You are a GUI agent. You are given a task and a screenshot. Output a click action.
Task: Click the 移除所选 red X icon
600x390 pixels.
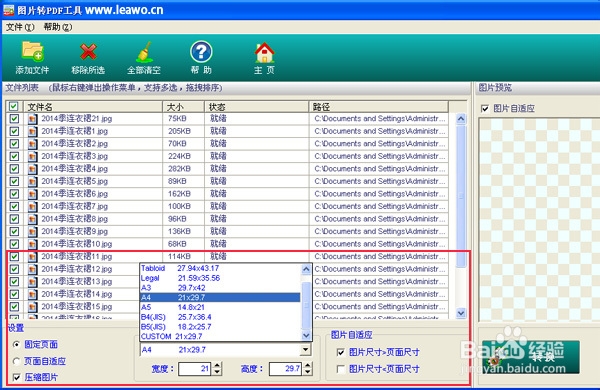click(x=88, y=52)
